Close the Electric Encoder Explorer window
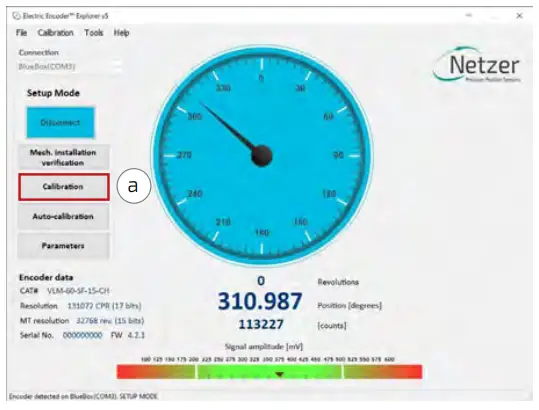The width and height of the screenshot is (539, 410). [x=519, y=16]
